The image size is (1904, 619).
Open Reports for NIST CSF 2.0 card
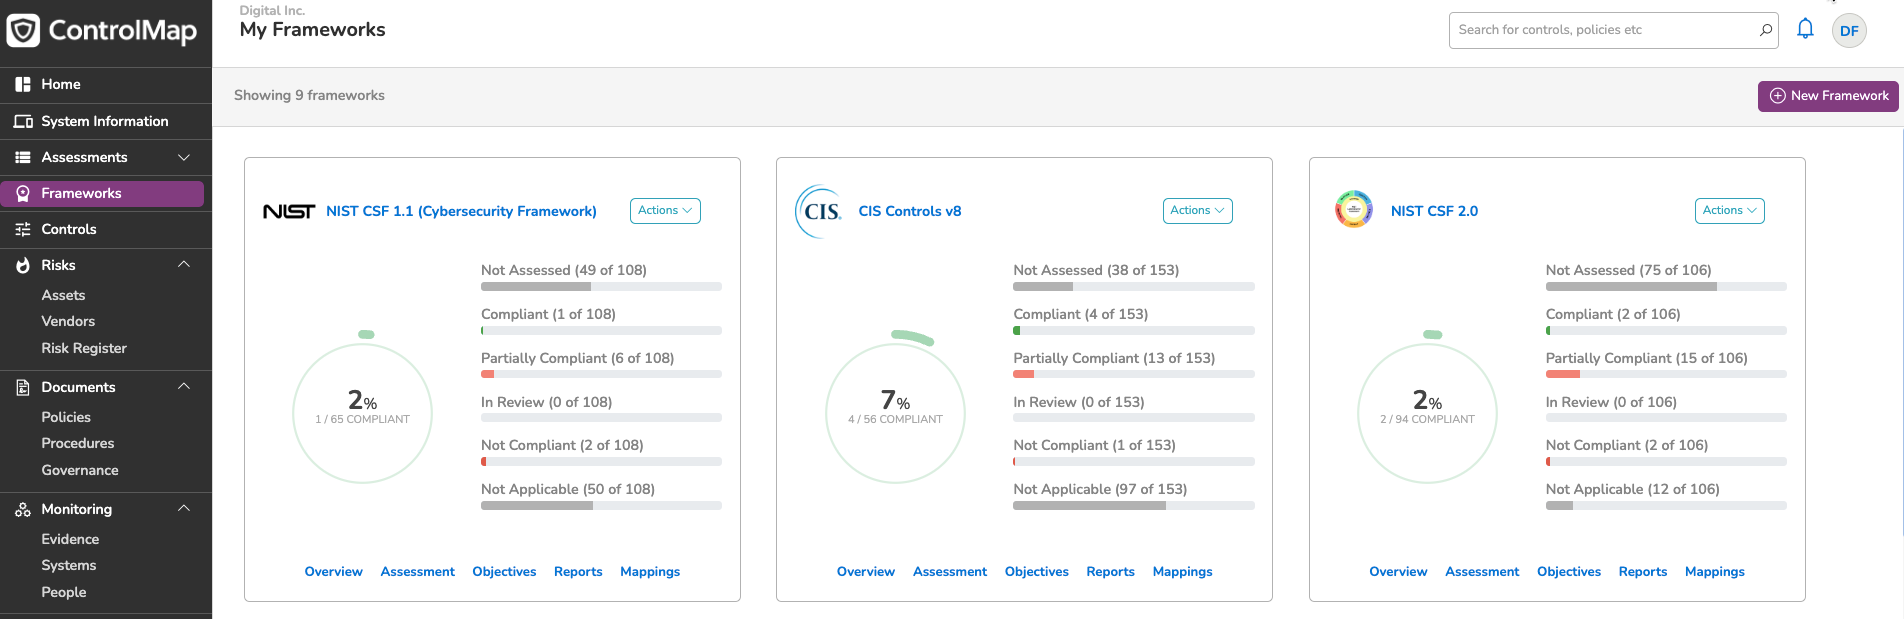(x=1643, y=572)
